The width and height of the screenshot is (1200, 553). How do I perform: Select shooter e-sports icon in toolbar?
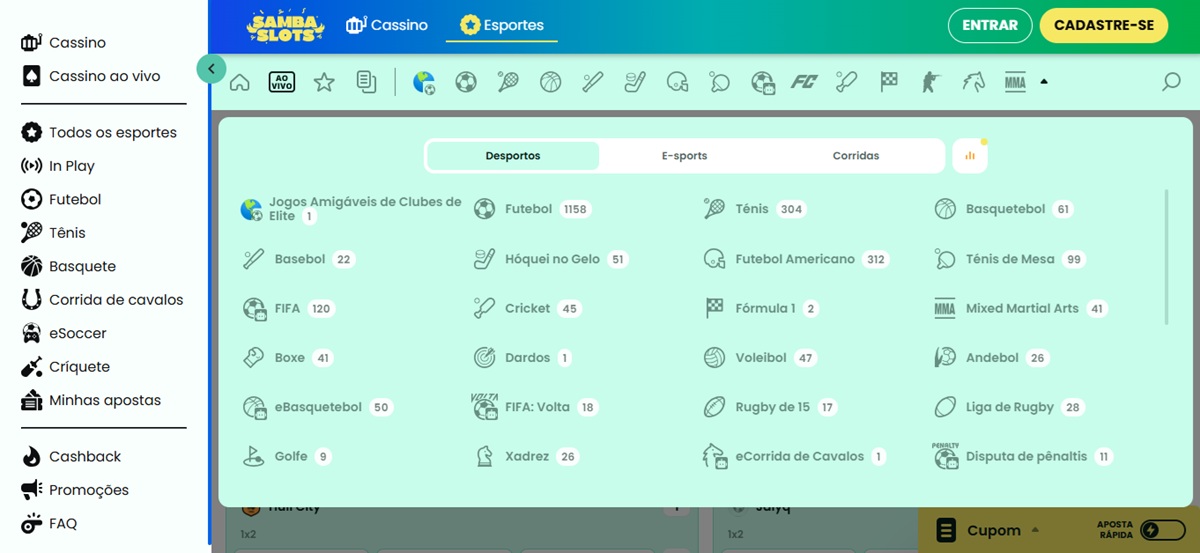point(931,82)
